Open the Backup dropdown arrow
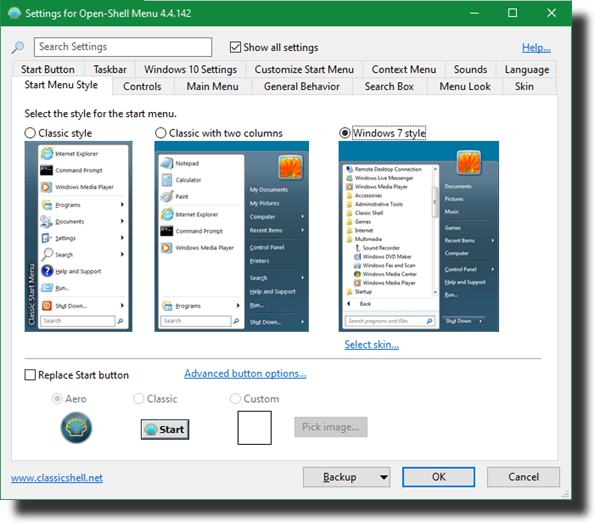 (x=384, y=477)
